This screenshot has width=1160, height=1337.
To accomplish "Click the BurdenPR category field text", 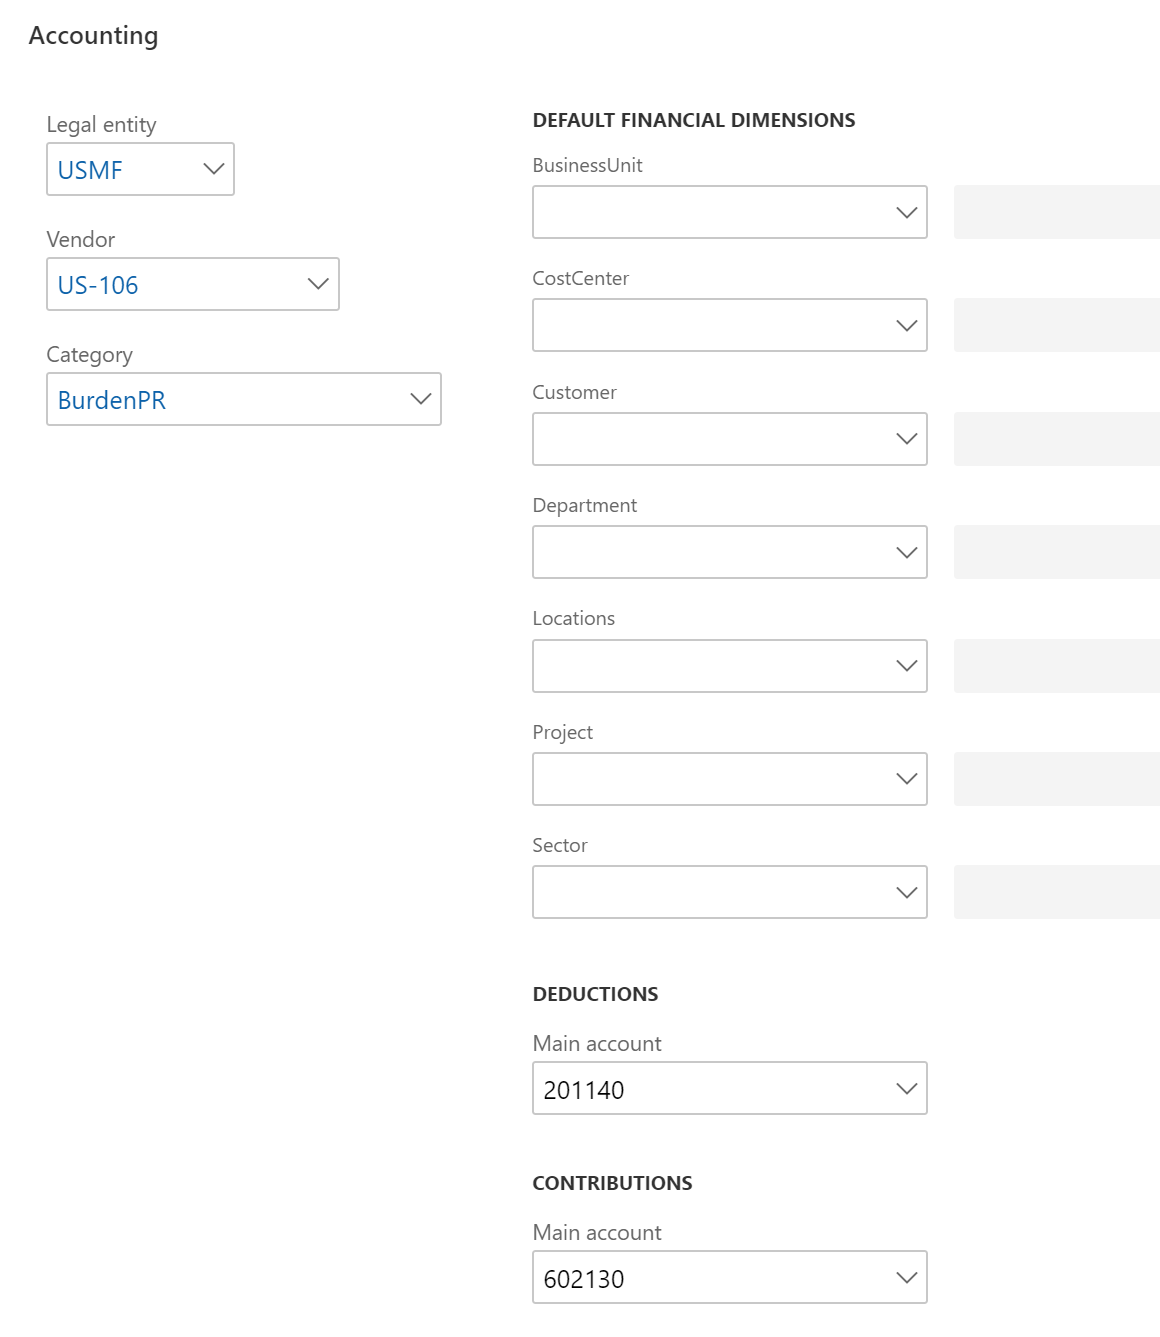I will pos(112,400).
